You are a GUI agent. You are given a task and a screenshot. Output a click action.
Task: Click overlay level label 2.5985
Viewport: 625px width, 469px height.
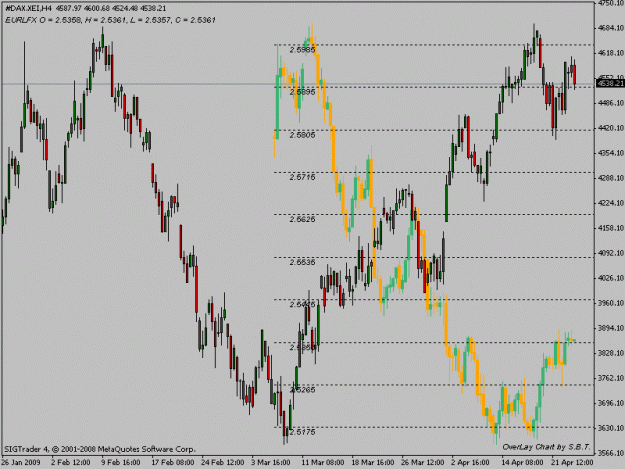pyautogui.click(x=302, y=50)
